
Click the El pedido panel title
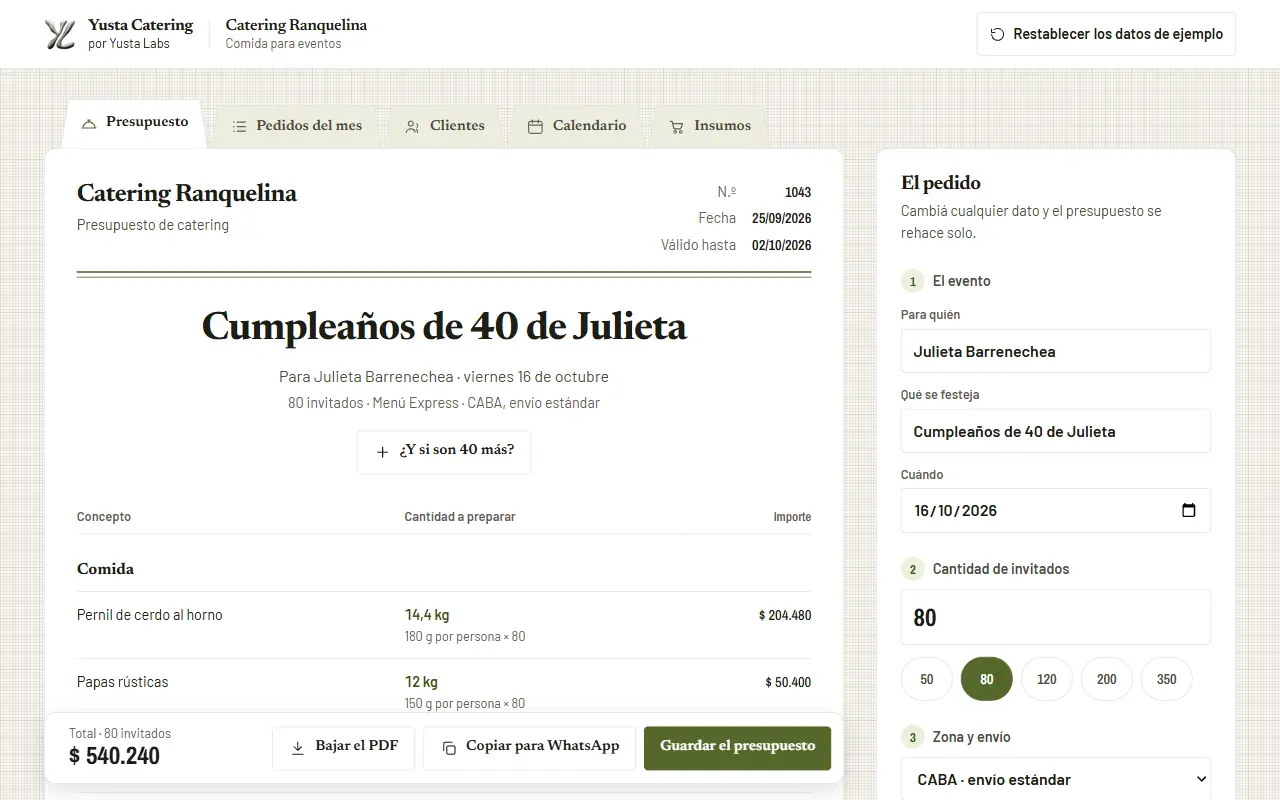(941, 183)
